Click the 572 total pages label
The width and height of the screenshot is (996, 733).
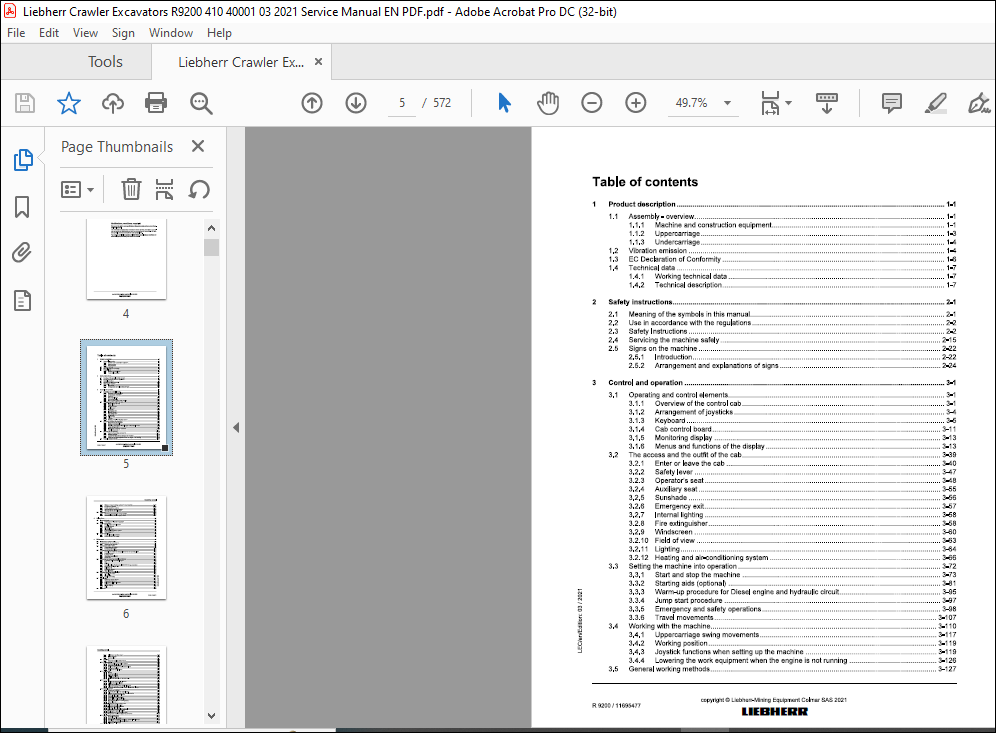[442, 103]
